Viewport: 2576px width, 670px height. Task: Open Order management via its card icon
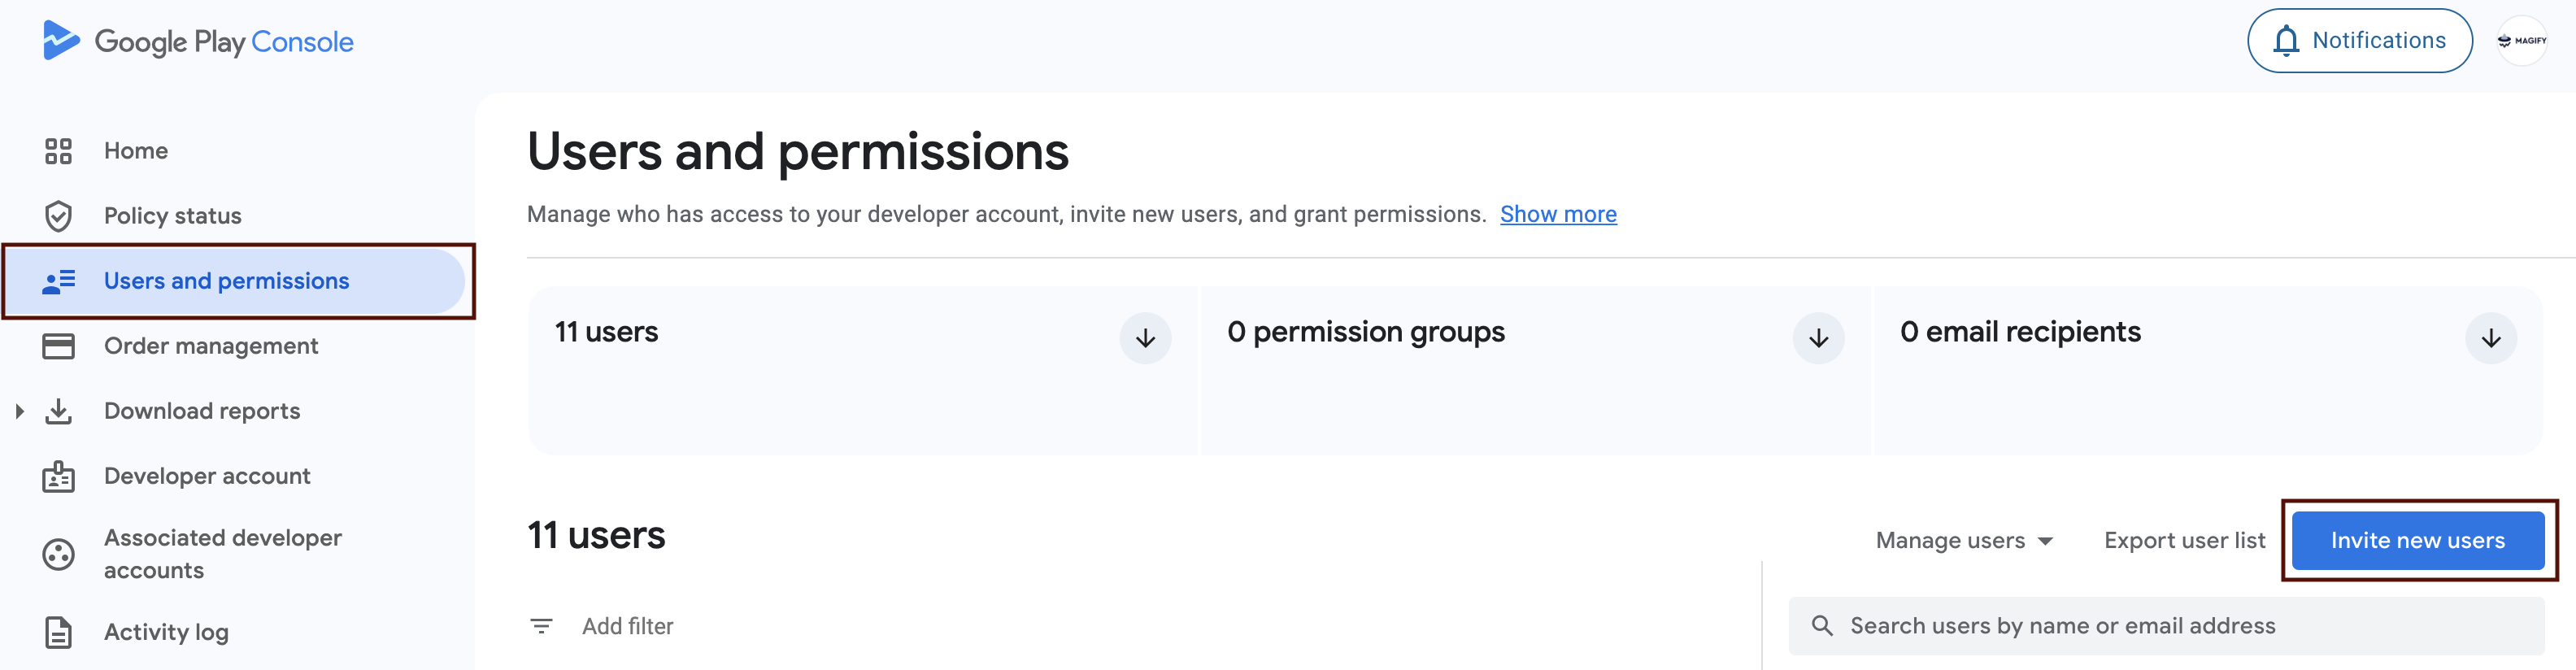(58, 345)
